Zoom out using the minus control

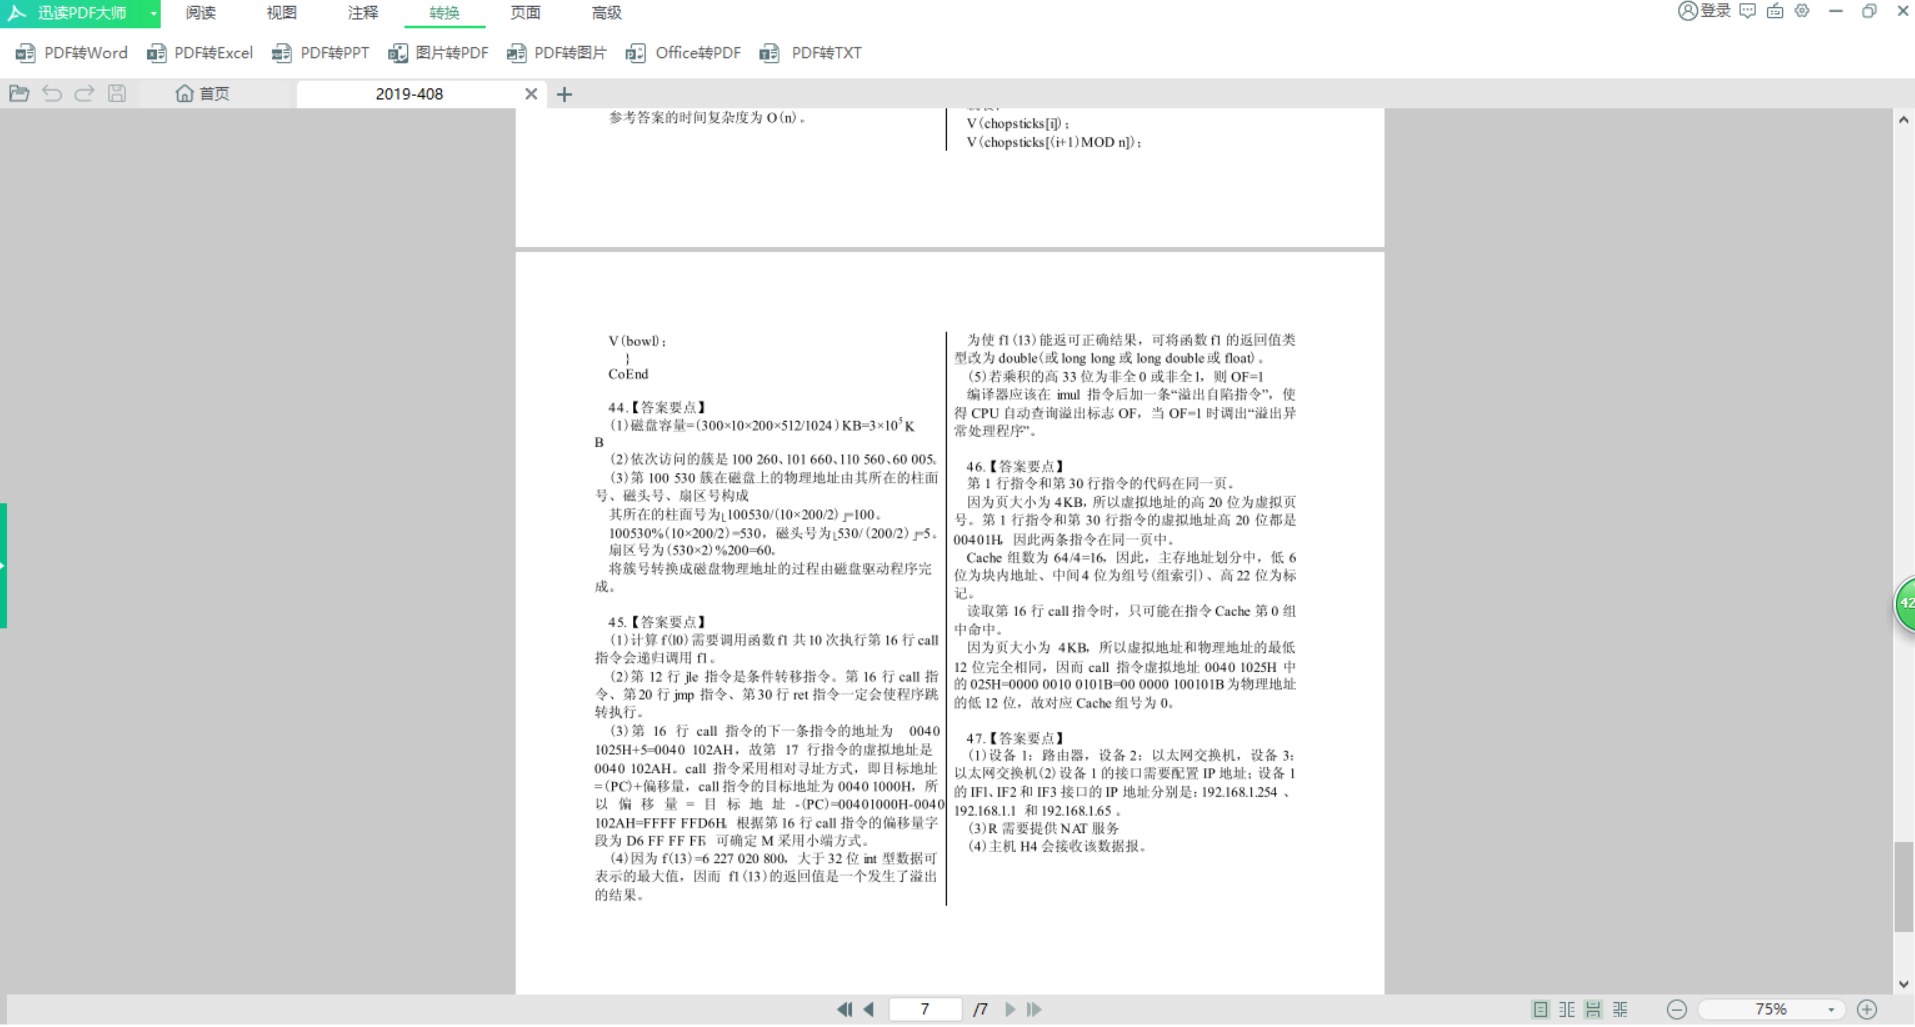[1677, 1009]
